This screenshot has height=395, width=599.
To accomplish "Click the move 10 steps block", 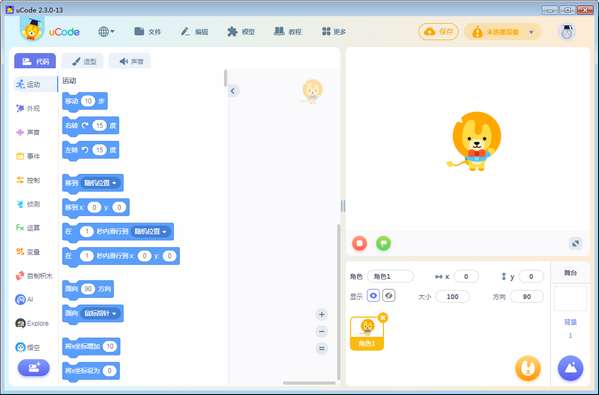I will [71, 101].
